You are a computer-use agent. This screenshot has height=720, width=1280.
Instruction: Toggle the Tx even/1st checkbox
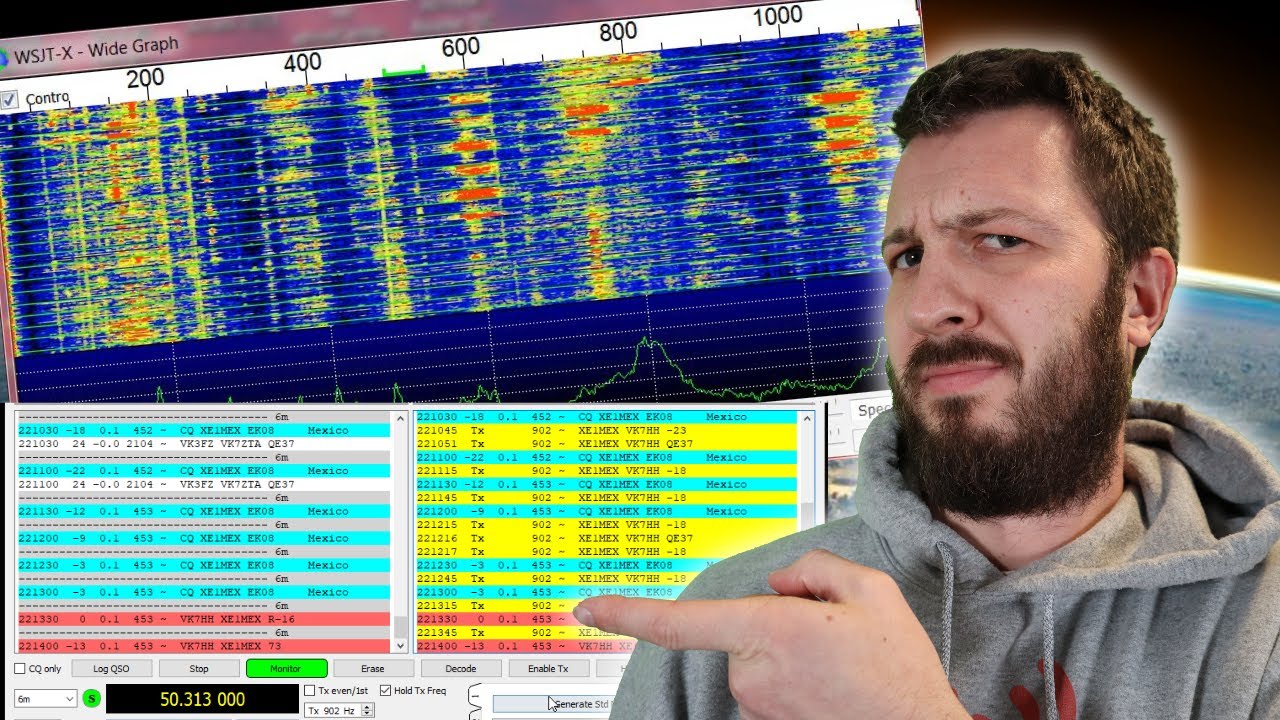pos(310,691)
